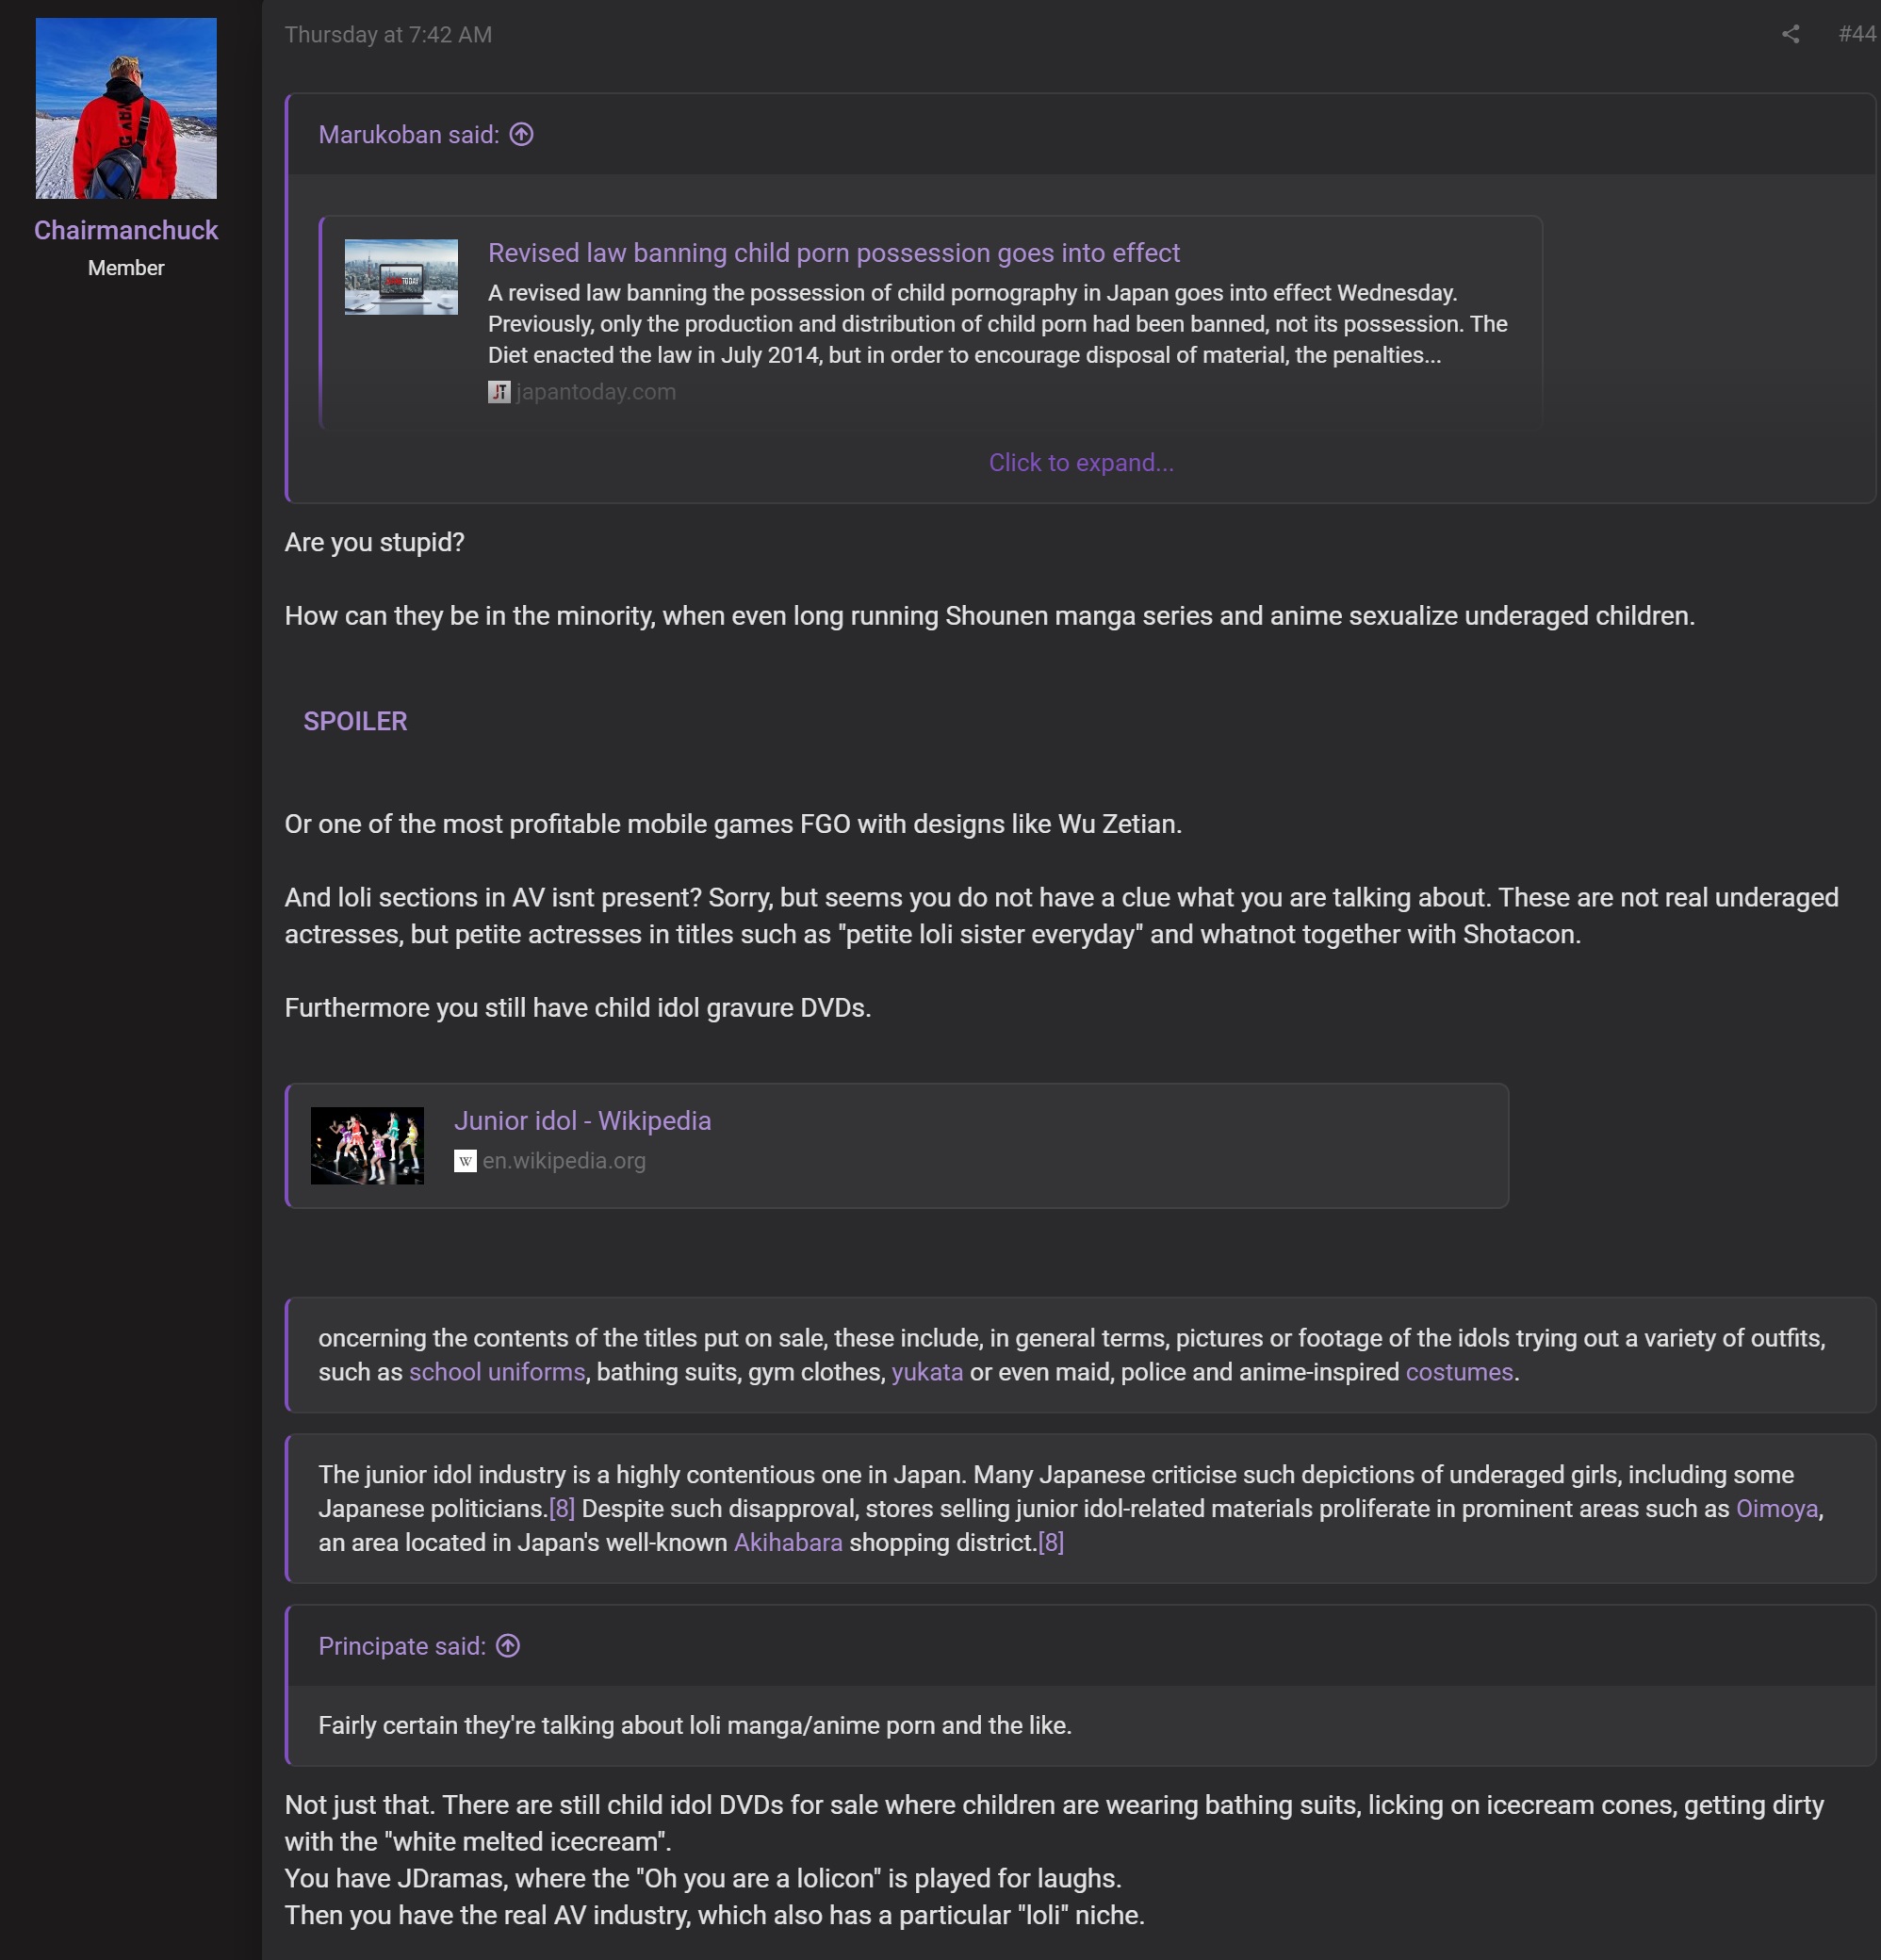The height and width of the screenshot is (1960, 1881).
Task: Open the Junior idol Wikipedia thumbnail
Action: [x=367, y=1146]
